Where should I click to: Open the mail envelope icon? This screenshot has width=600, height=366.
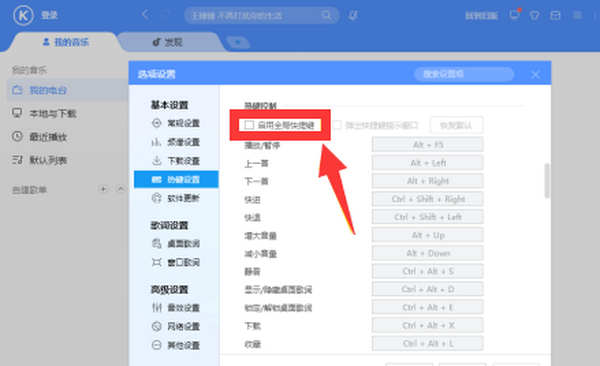[x=555, y=15]
